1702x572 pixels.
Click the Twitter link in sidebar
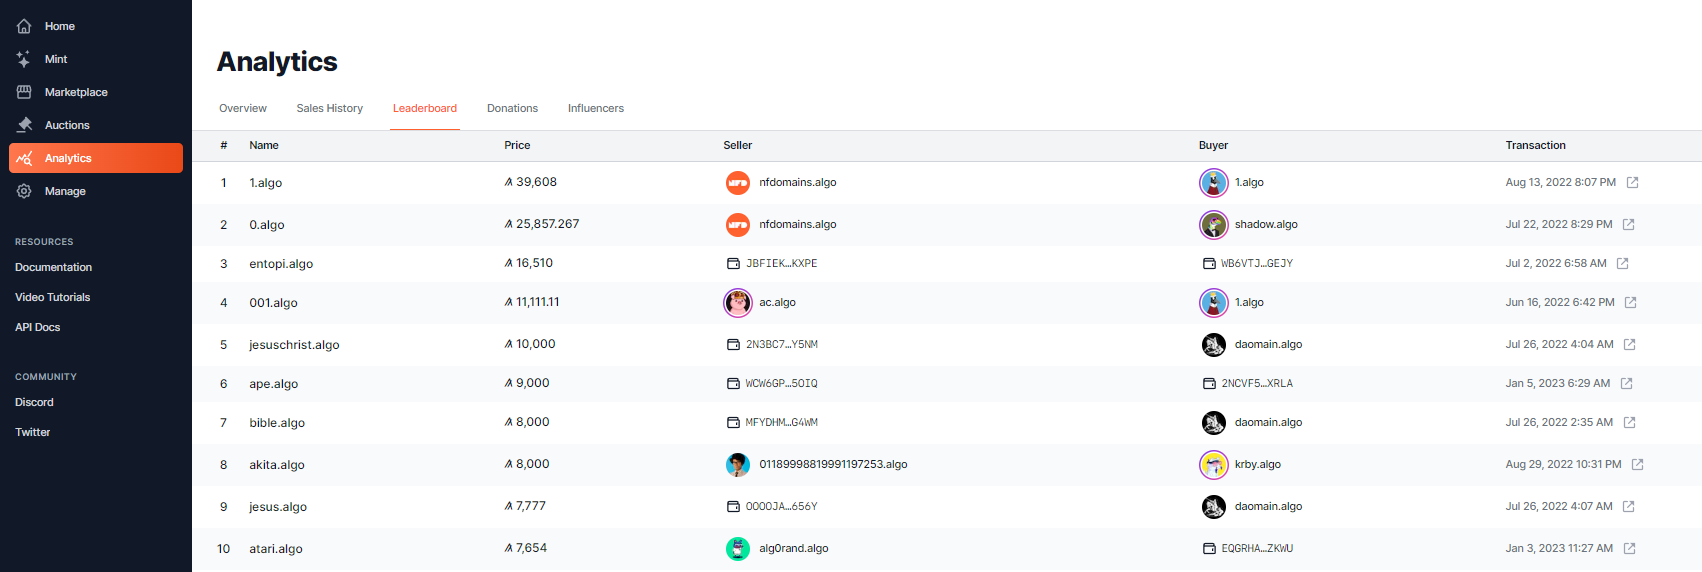pyautogui.click(x=32, y=432)
